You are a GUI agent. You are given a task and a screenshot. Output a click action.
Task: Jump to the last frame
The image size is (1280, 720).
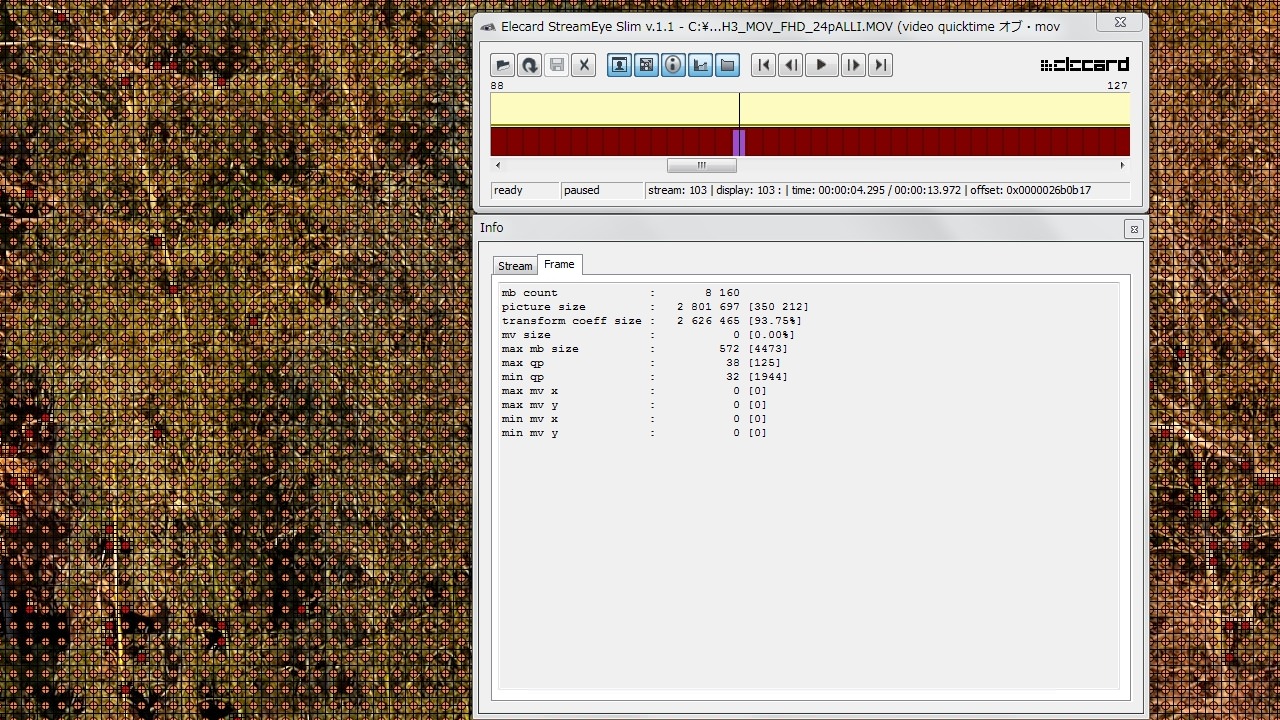pyautogui.click(x=880, y=65)
